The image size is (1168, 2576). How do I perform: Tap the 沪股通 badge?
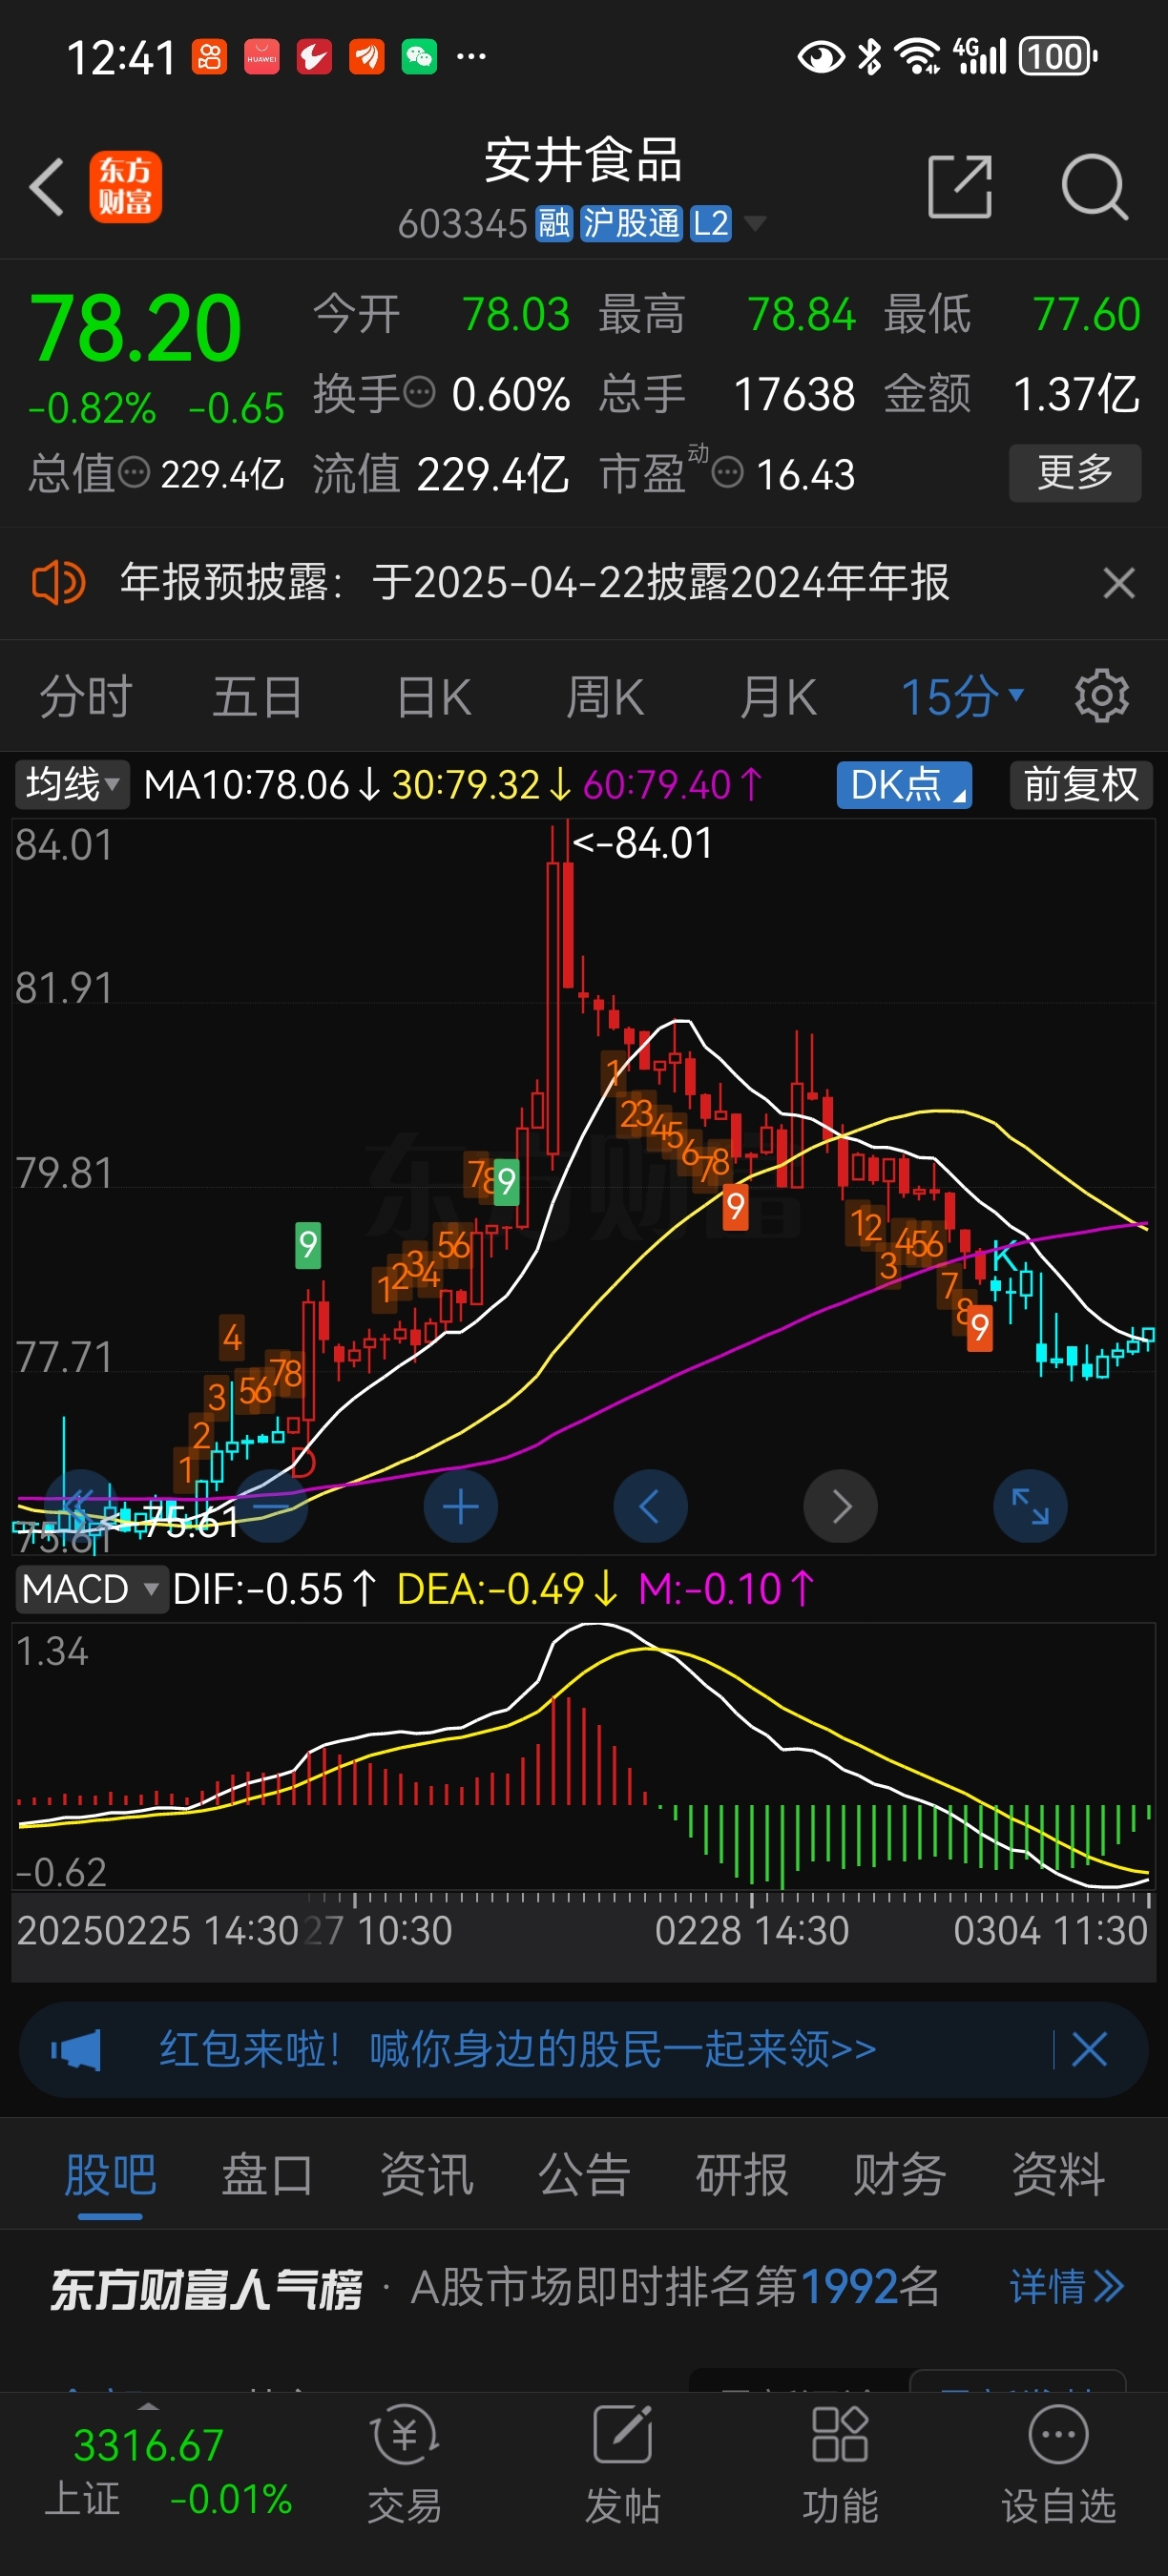(631, 224)
